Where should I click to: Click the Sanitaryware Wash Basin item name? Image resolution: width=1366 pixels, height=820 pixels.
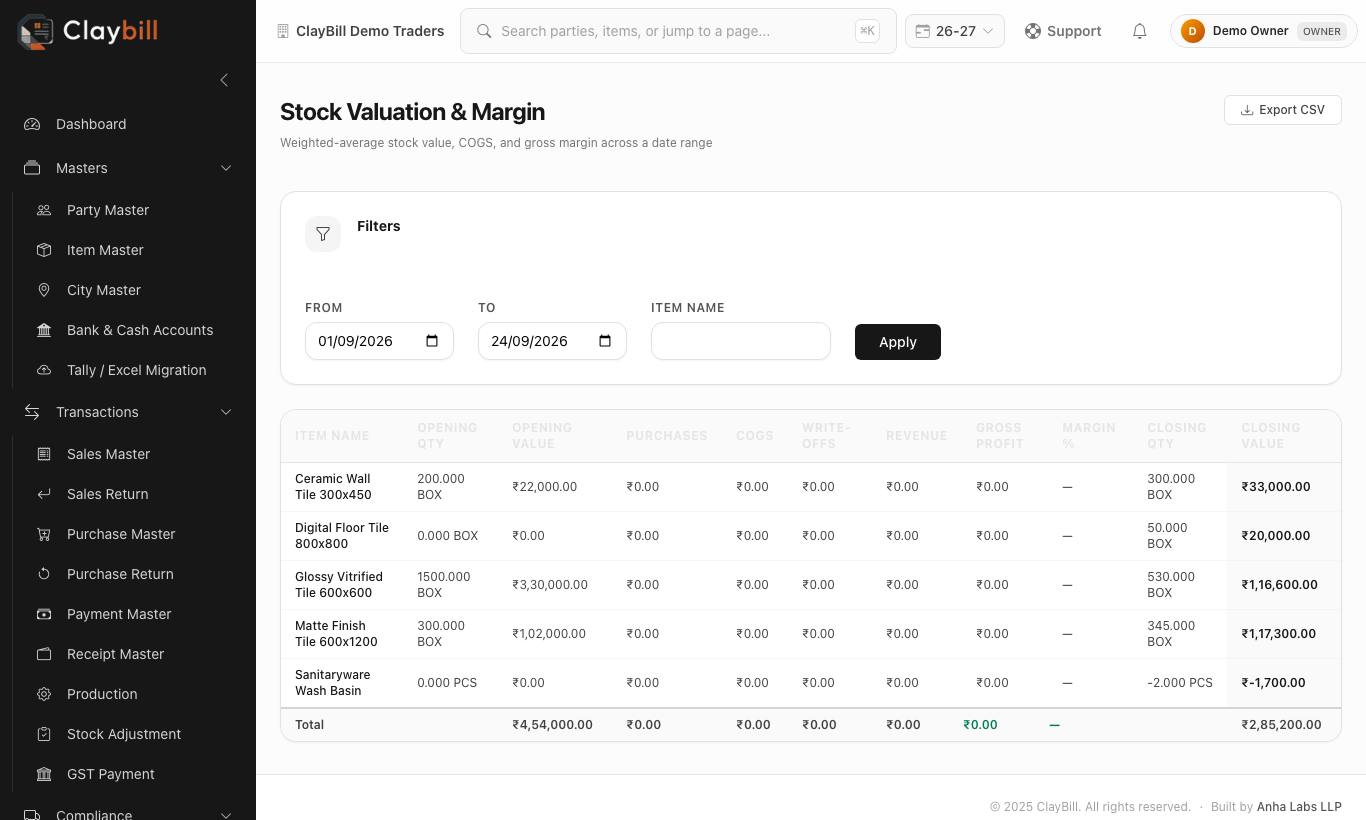332,683
